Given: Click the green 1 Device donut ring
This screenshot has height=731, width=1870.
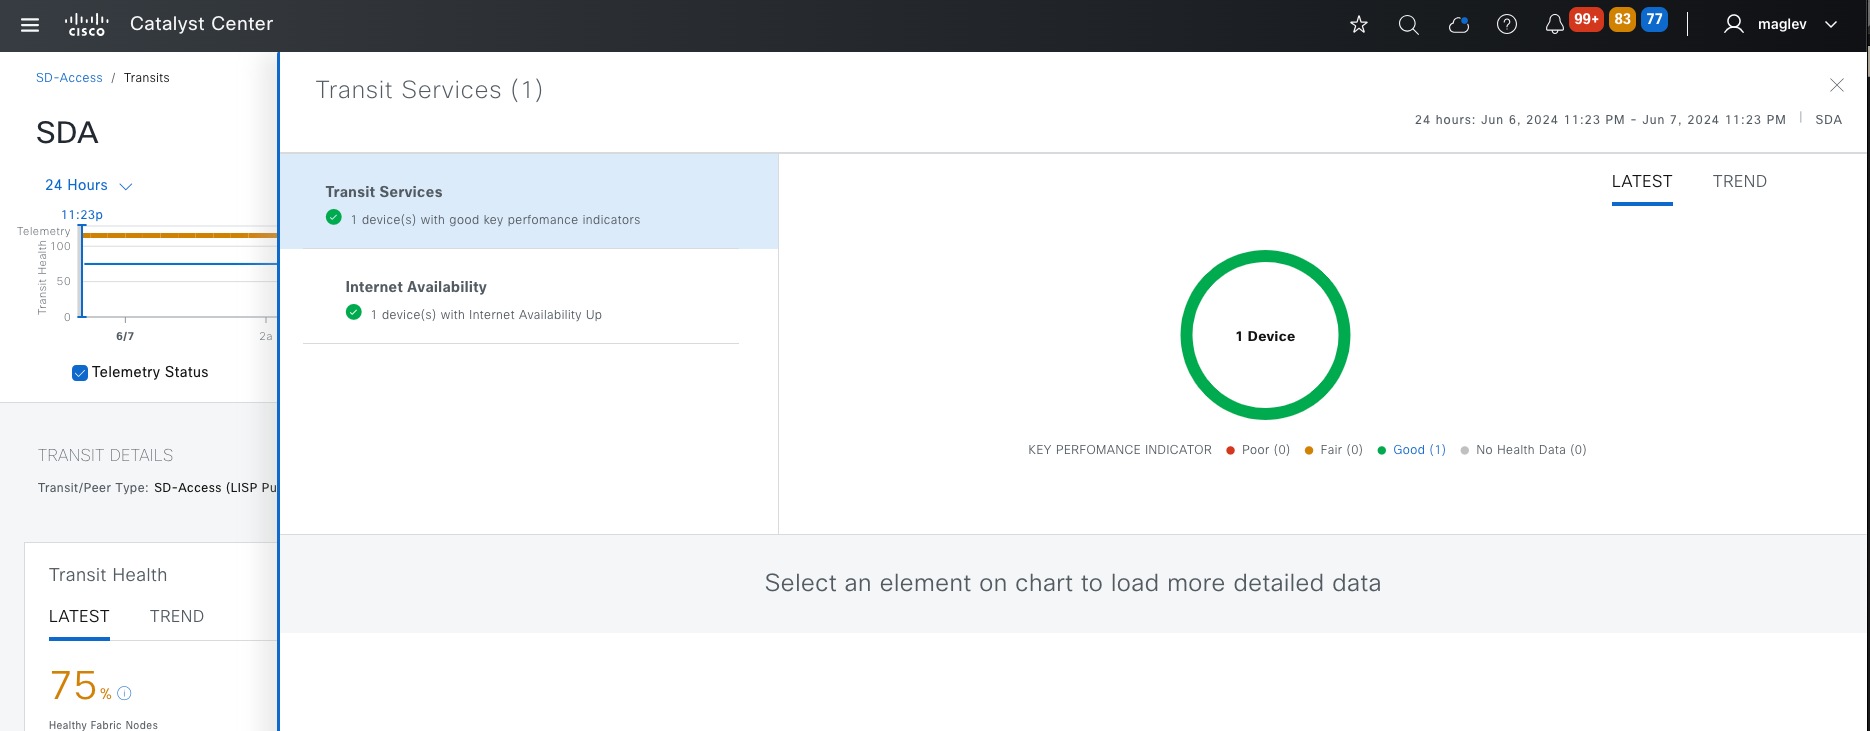Looking at the screenshot, I should point(1265,258).
